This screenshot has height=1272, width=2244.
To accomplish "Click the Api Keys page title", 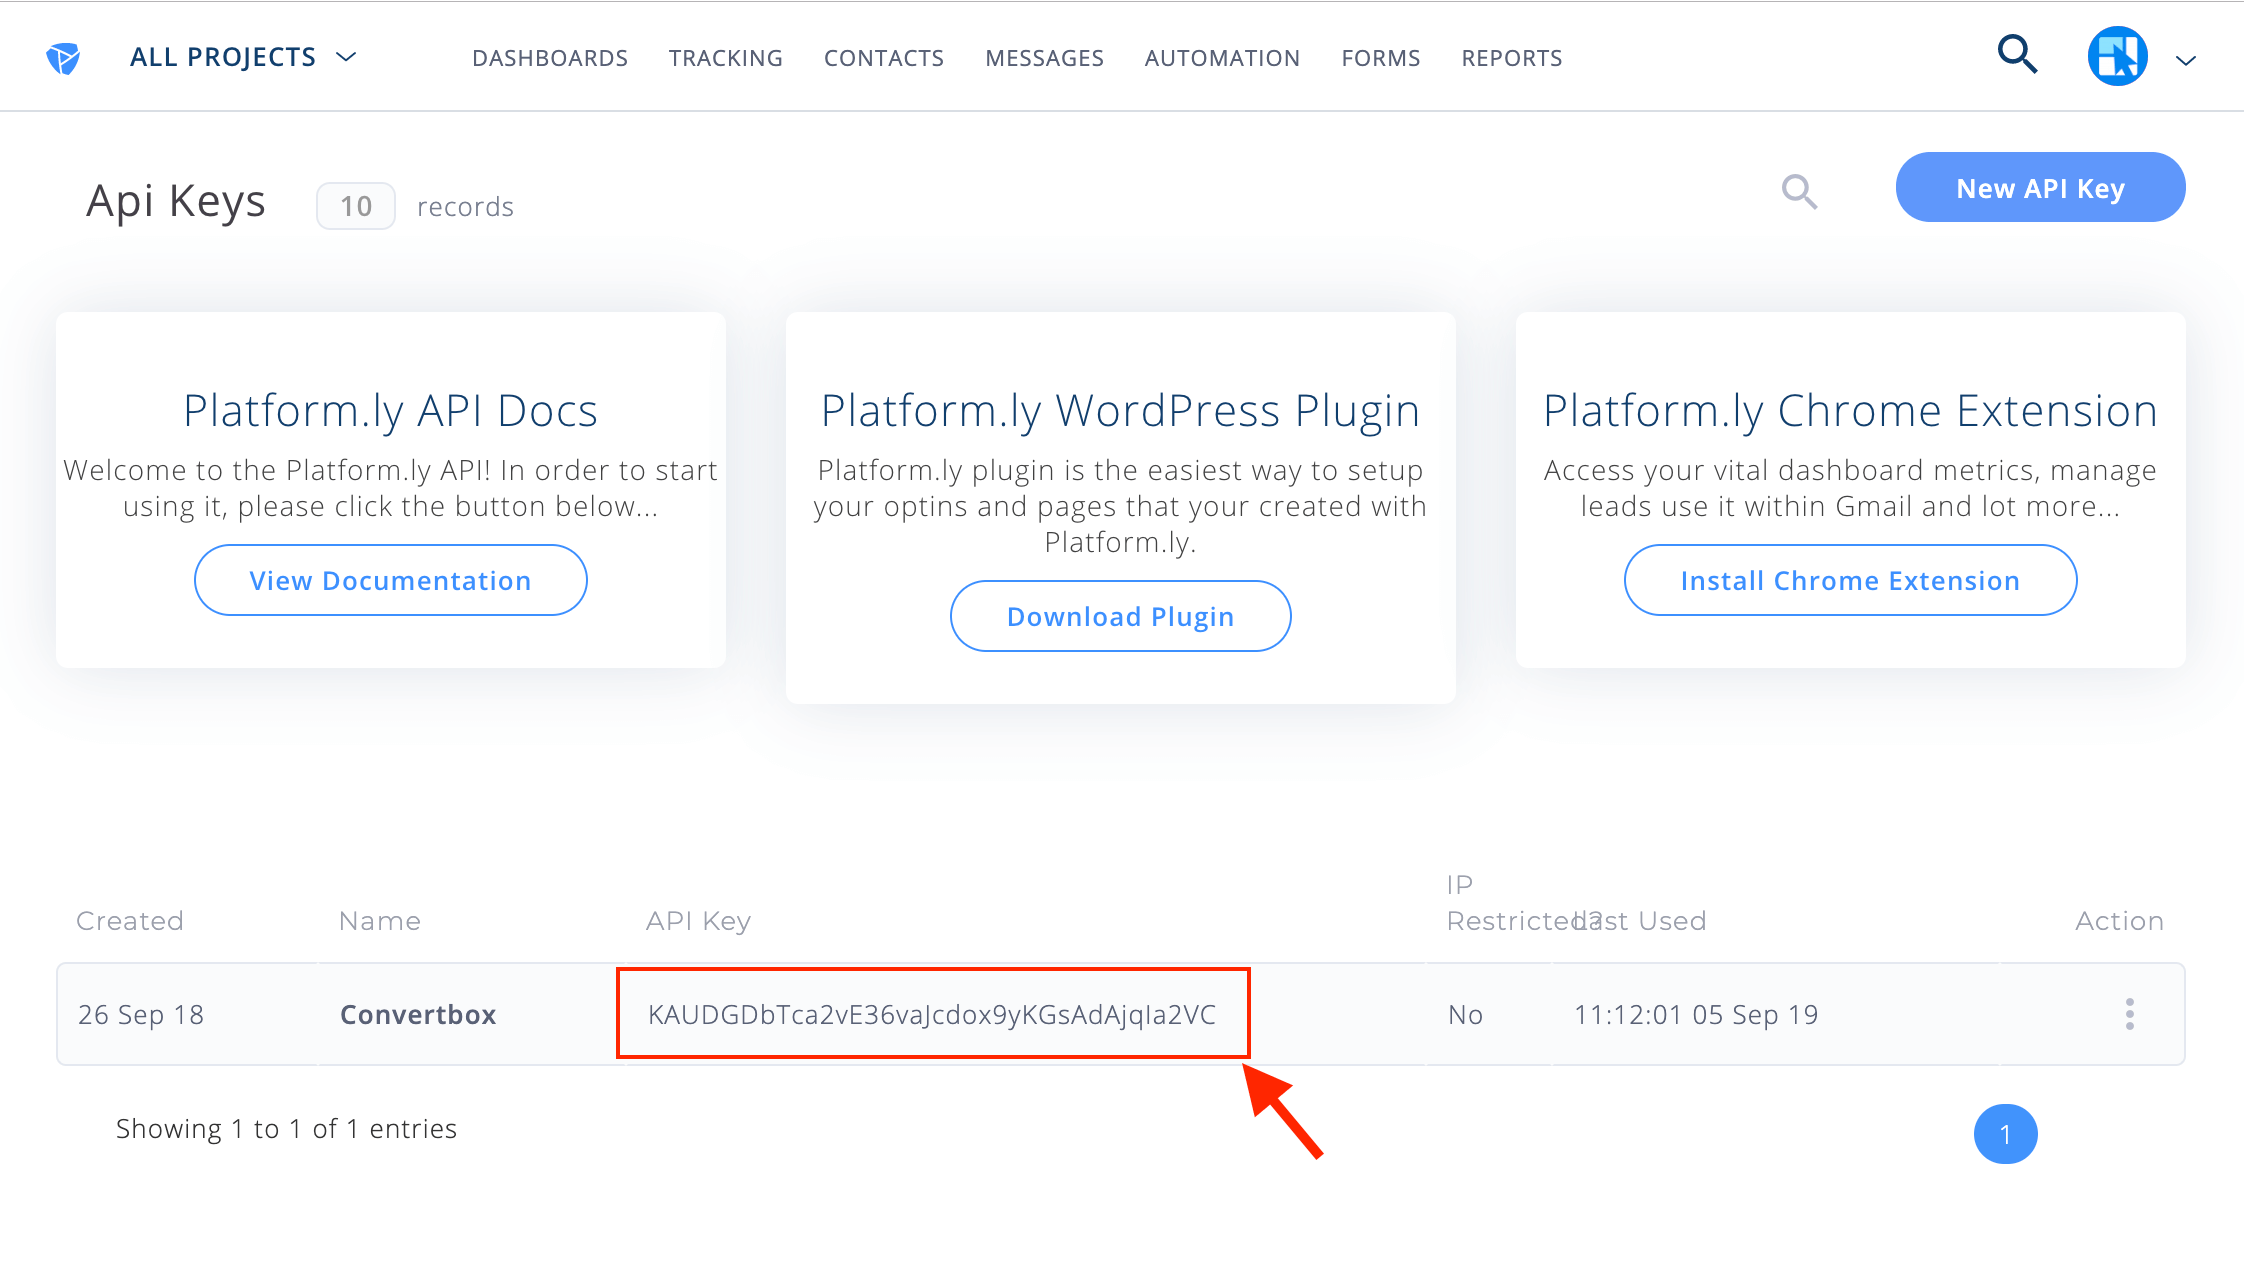I will pyautogui.click(x=176, y=201).
